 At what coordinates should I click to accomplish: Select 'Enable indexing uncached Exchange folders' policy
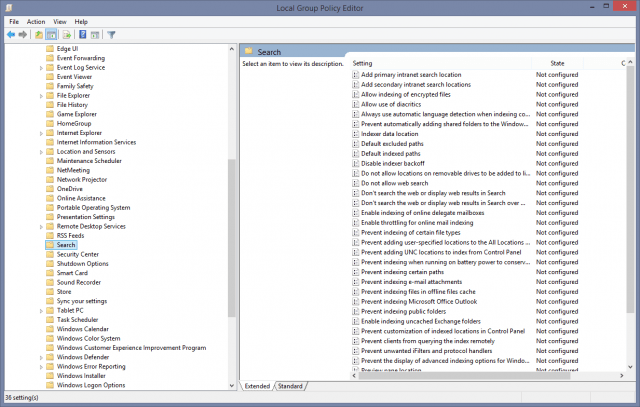tap(421, 321)
